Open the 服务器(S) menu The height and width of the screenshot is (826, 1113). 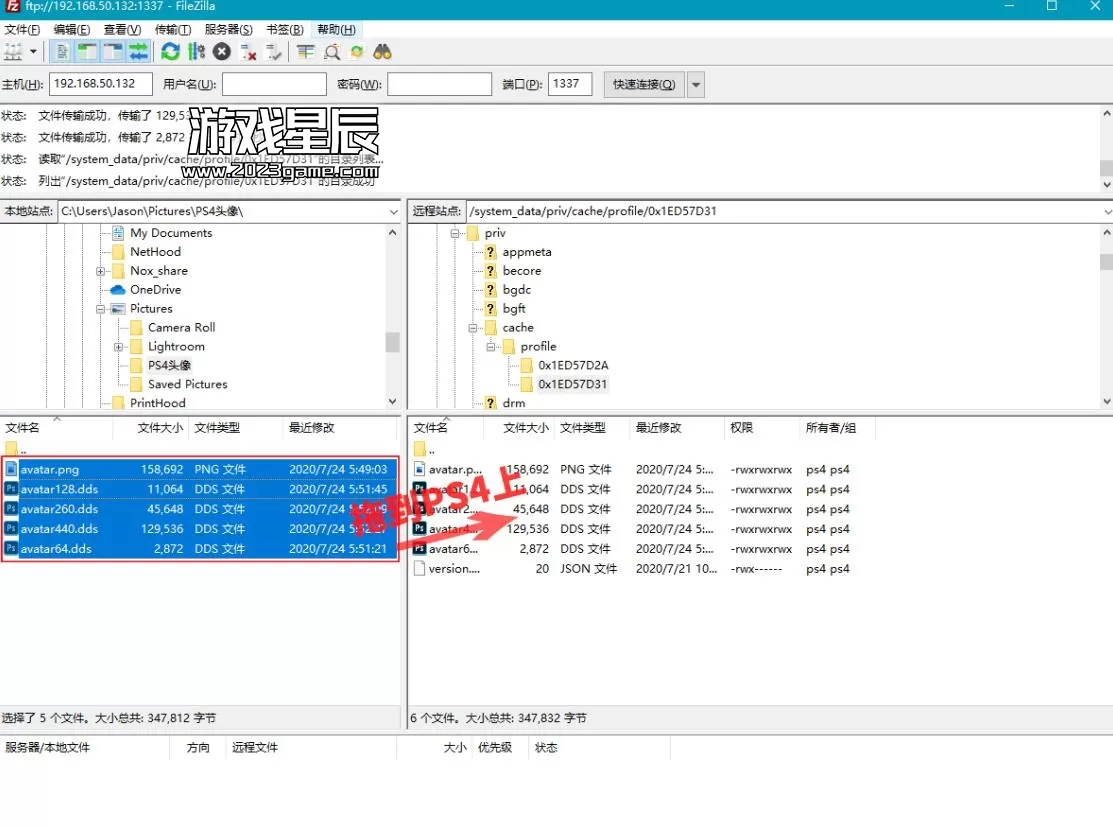[x=228, y=30]
